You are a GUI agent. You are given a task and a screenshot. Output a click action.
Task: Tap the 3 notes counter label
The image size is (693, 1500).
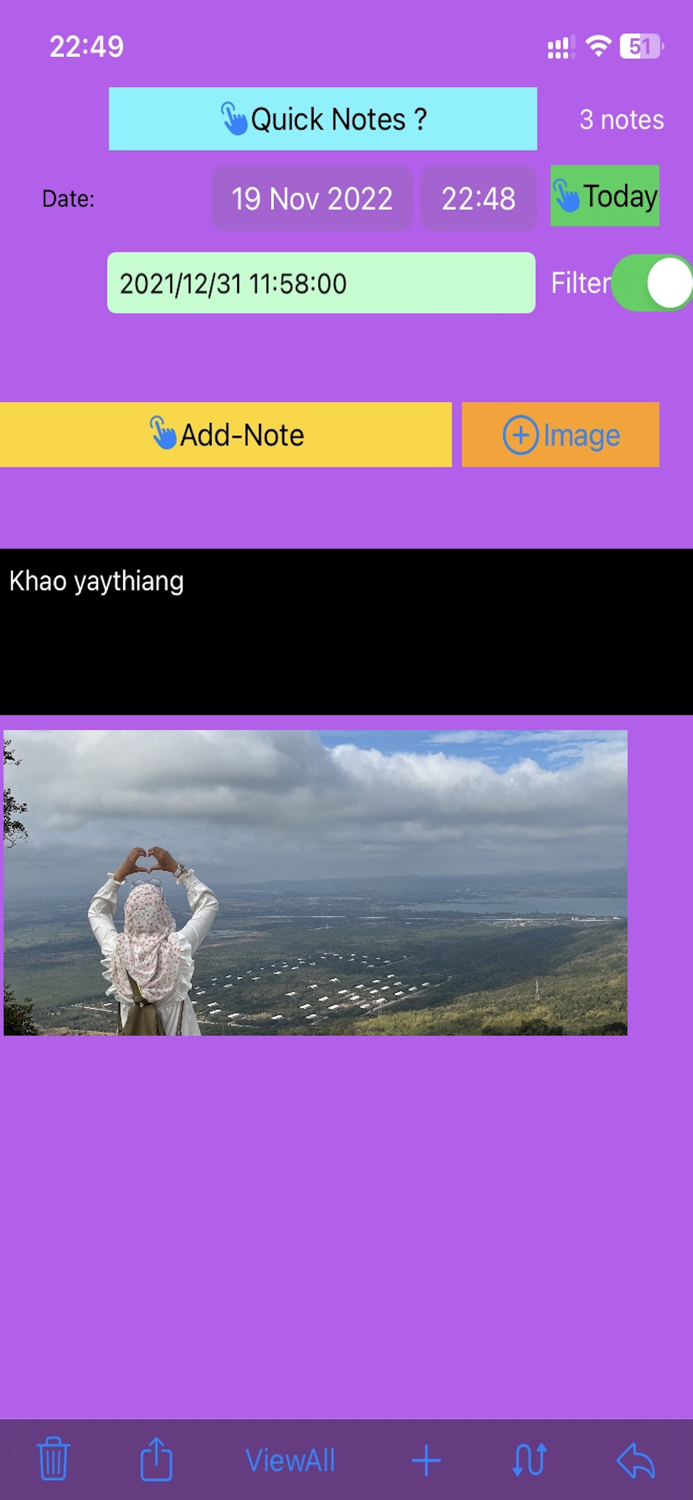coord(622,120)
